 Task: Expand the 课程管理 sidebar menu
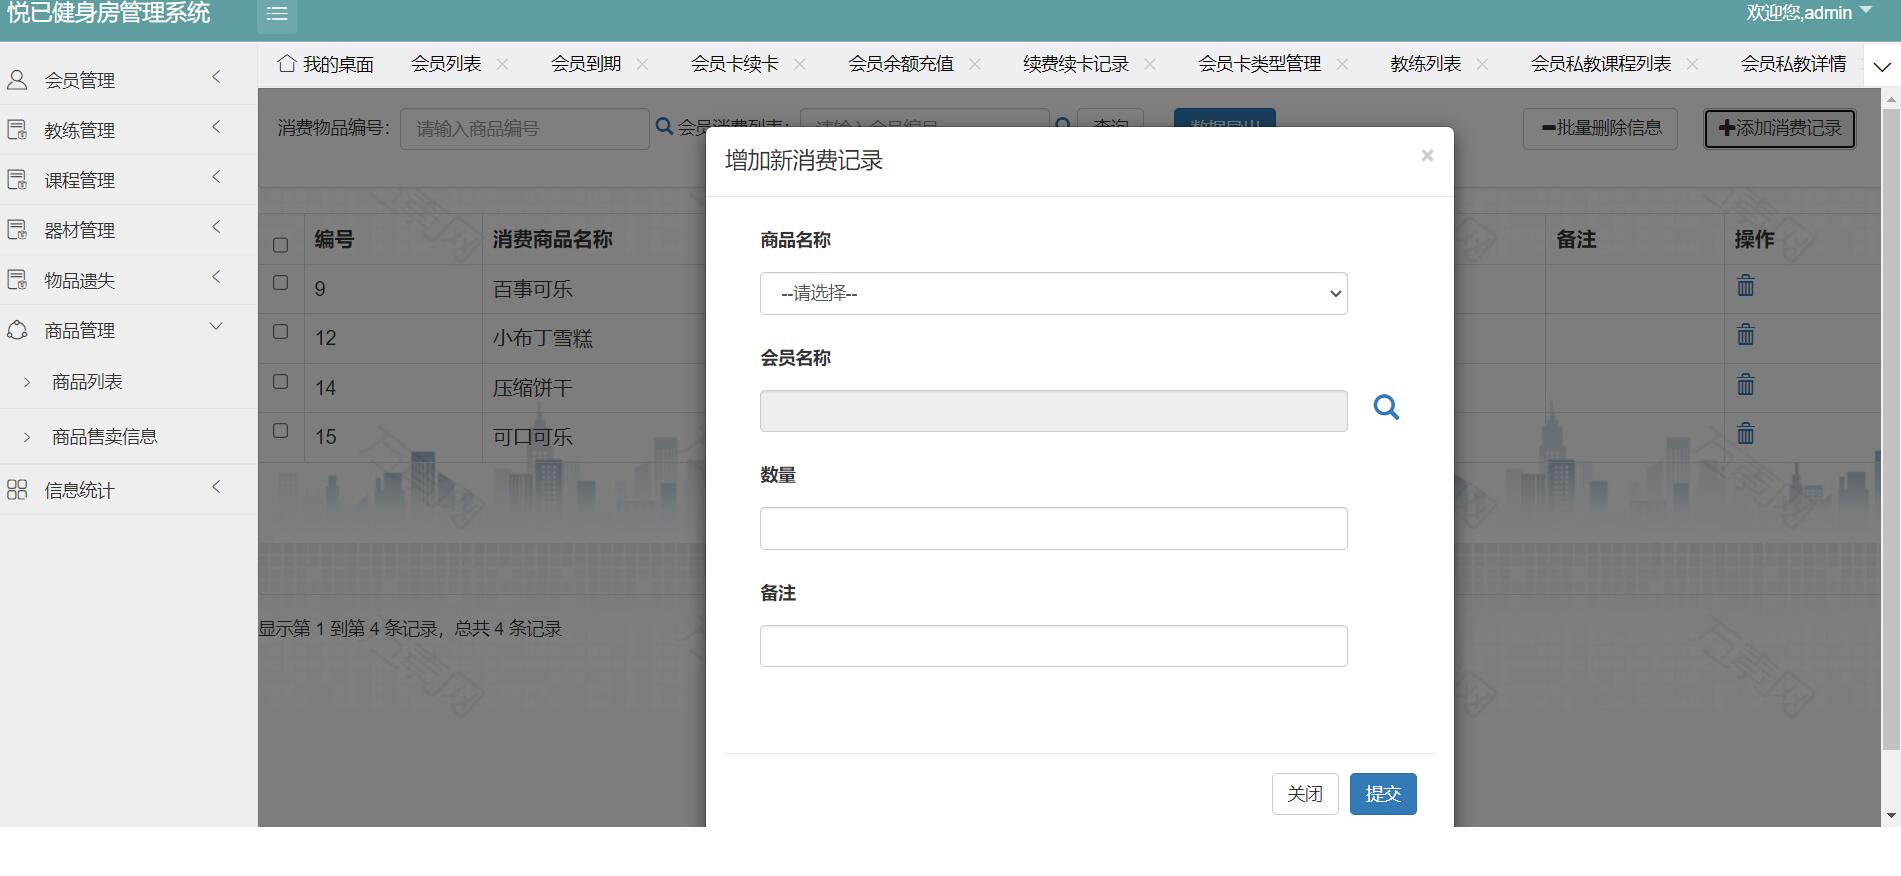[x=216, y=177]
